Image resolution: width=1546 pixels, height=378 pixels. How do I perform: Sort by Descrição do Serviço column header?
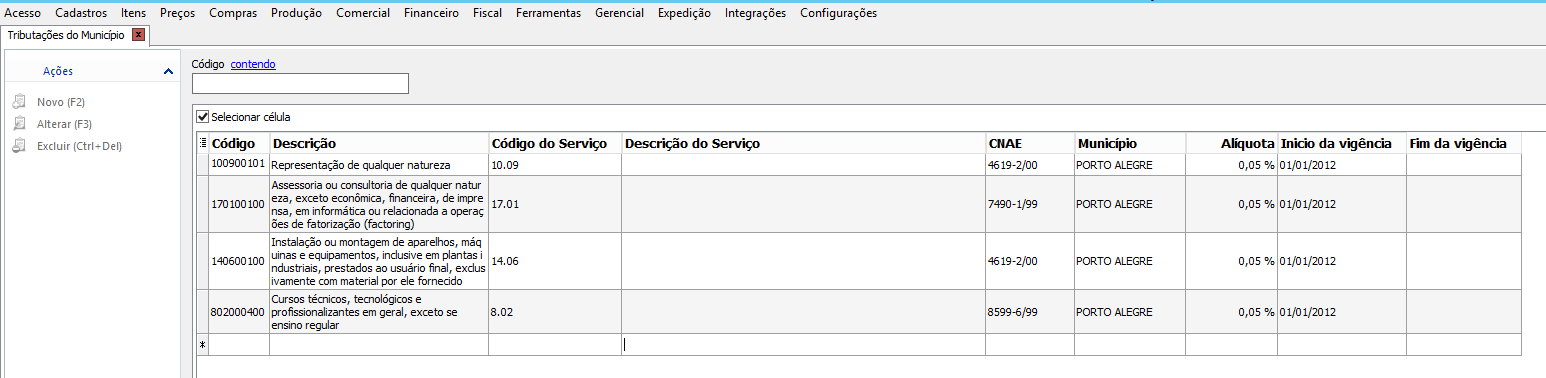[x=803, y=143]
